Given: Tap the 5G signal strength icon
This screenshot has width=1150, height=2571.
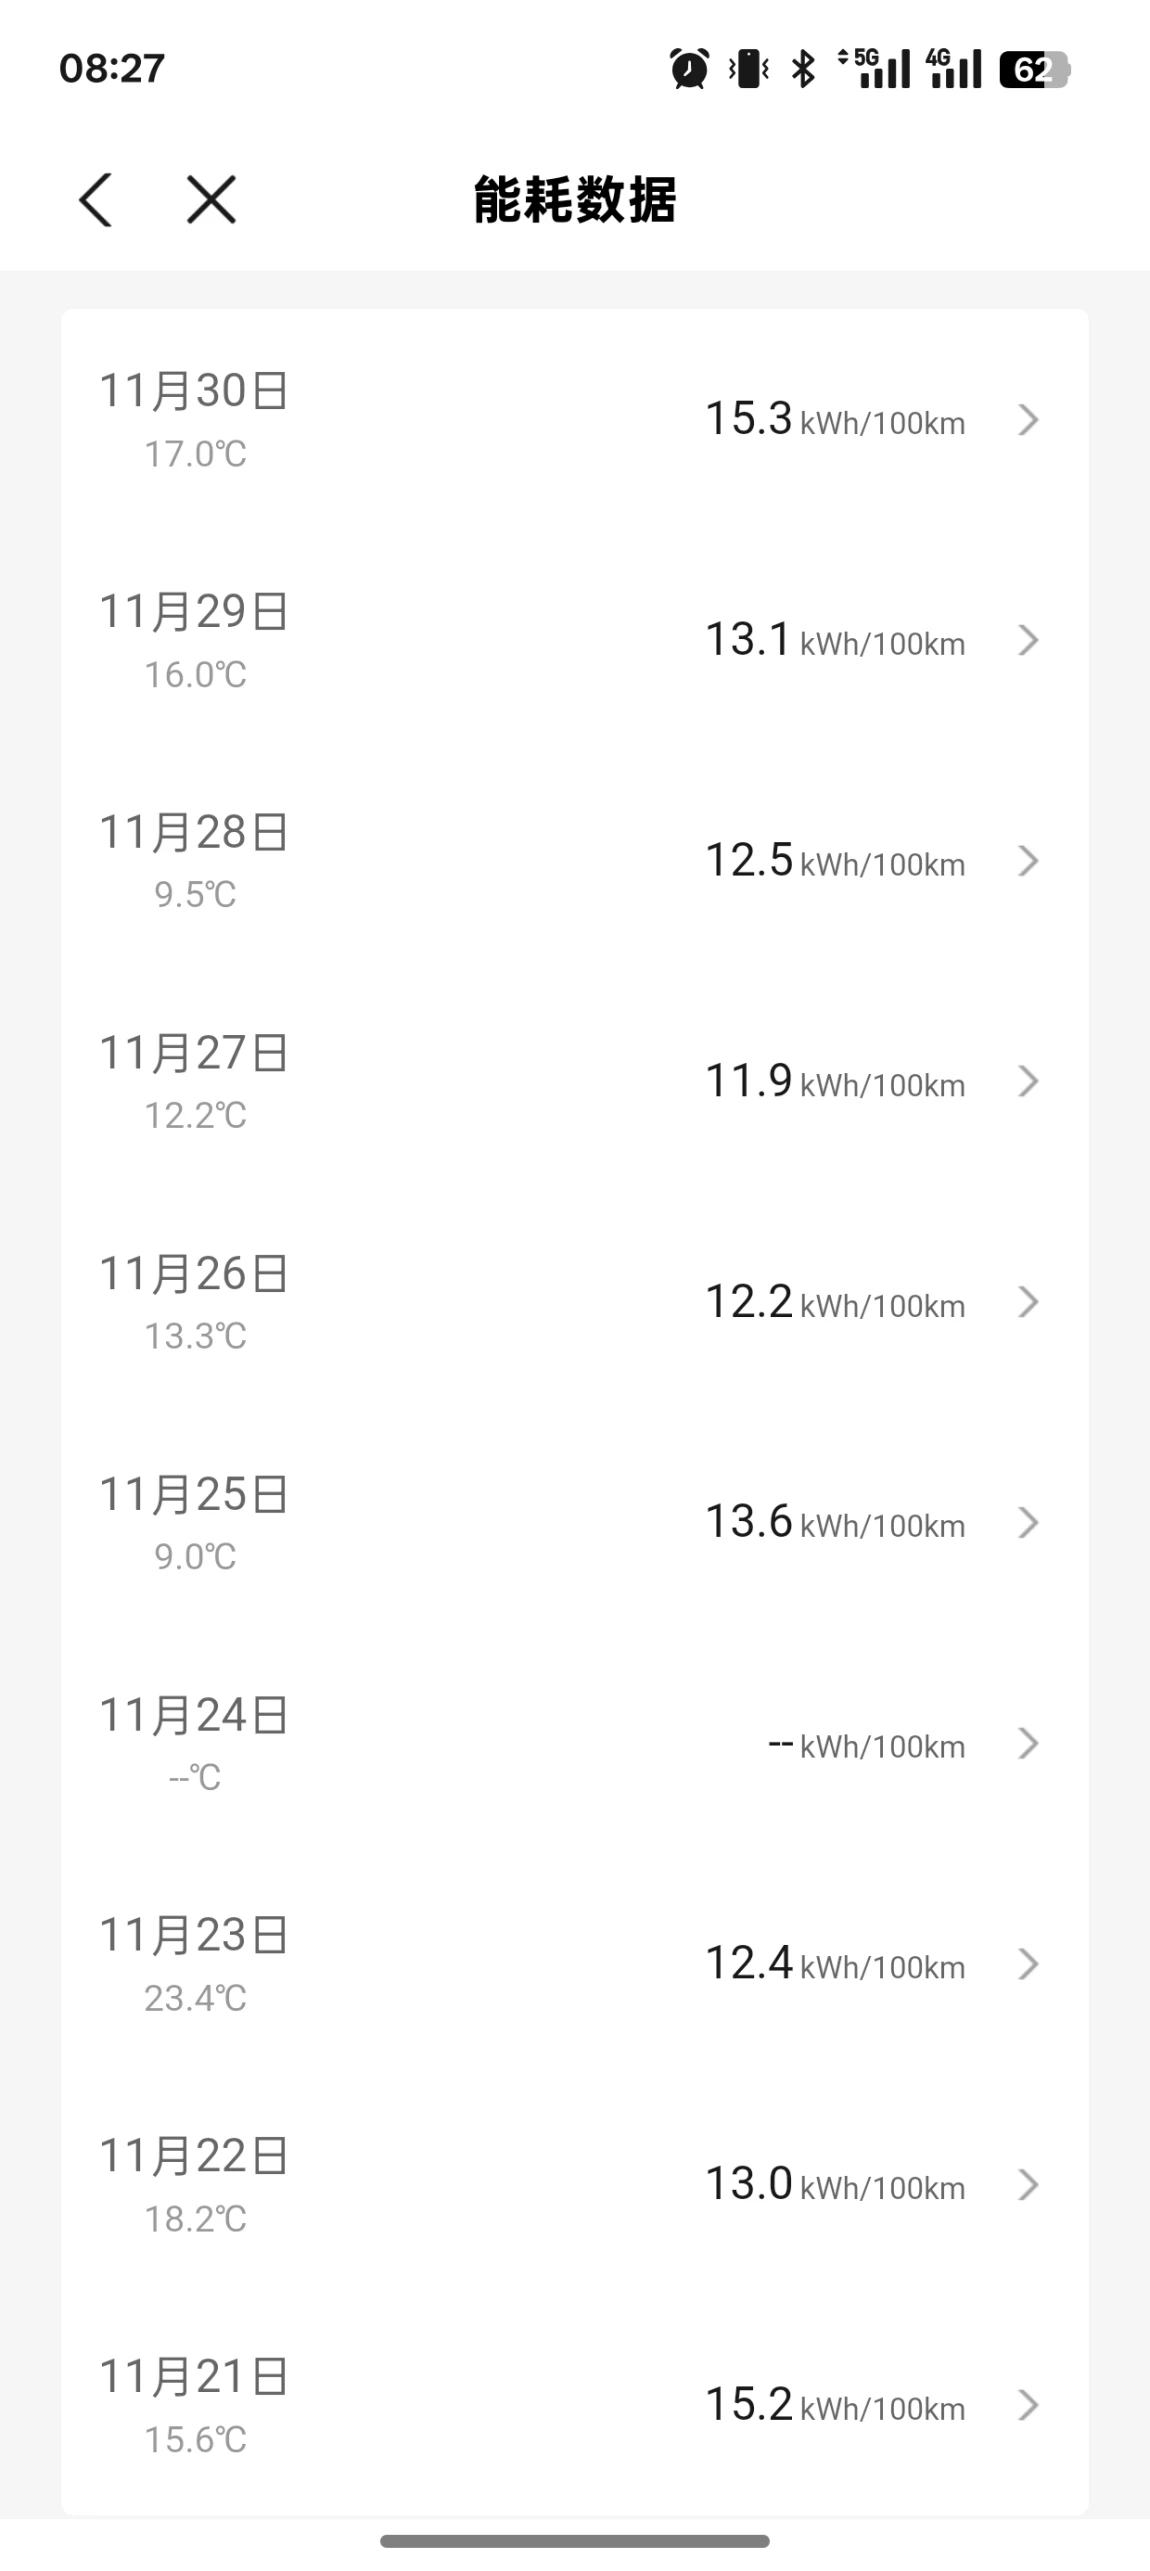Looking at the screenshot, I should [875, 69].
